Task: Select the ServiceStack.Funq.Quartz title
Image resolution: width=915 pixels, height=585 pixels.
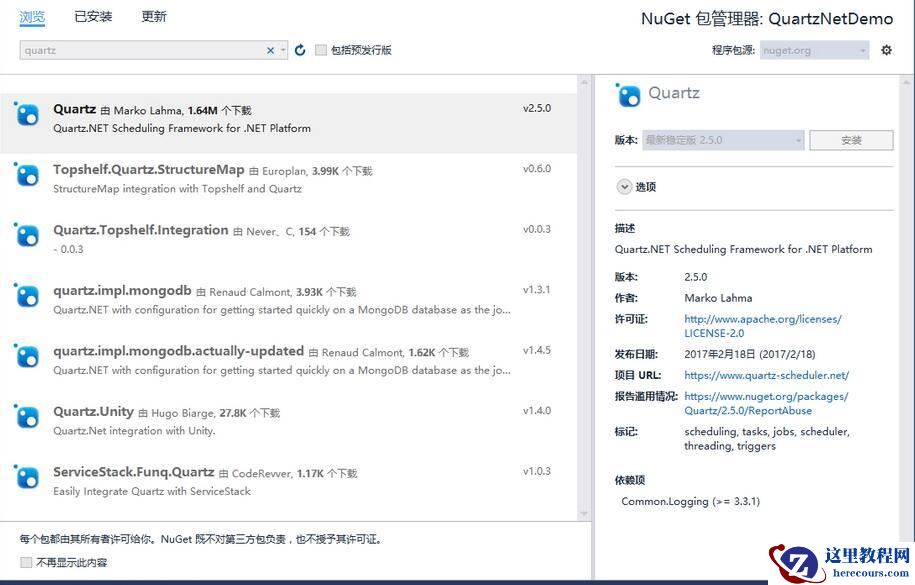Action: (x=134, y=472)
